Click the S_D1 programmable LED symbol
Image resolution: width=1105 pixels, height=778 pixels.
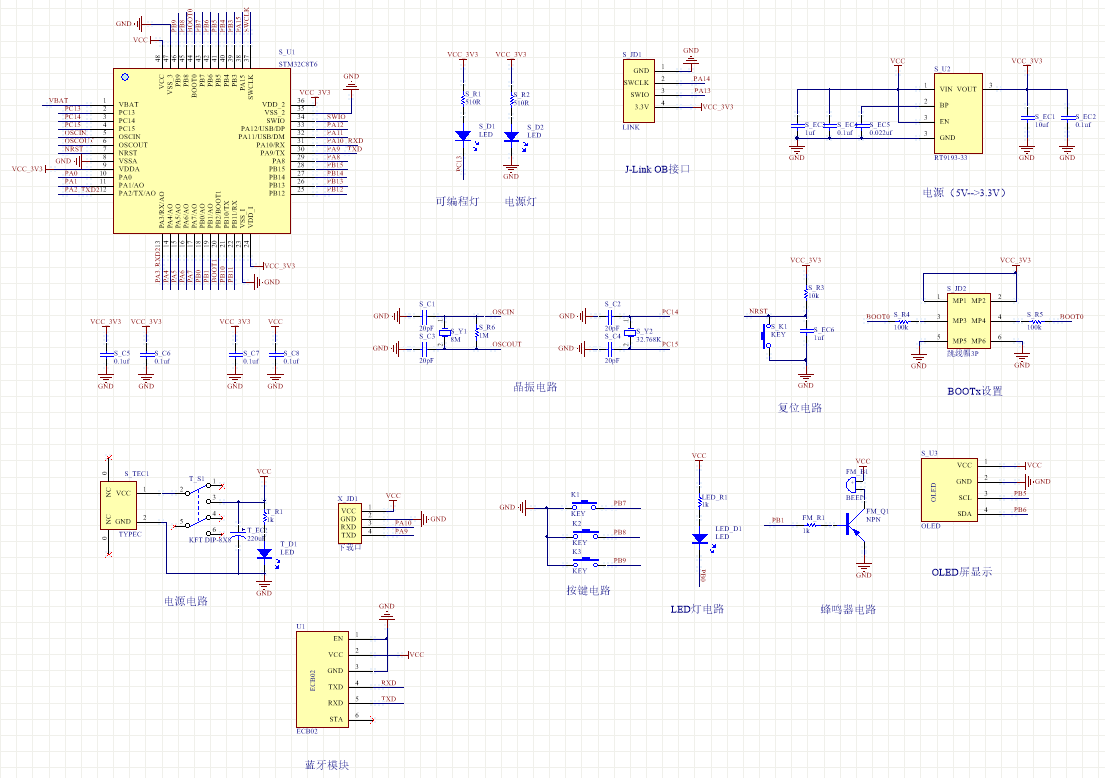coord(462,135)
